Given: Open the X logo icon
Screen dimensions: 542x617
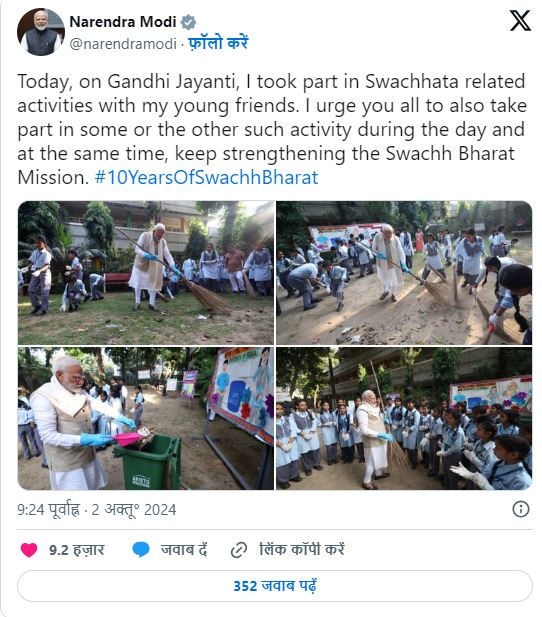Looking at the screenshot, I should tap(520, 21).
